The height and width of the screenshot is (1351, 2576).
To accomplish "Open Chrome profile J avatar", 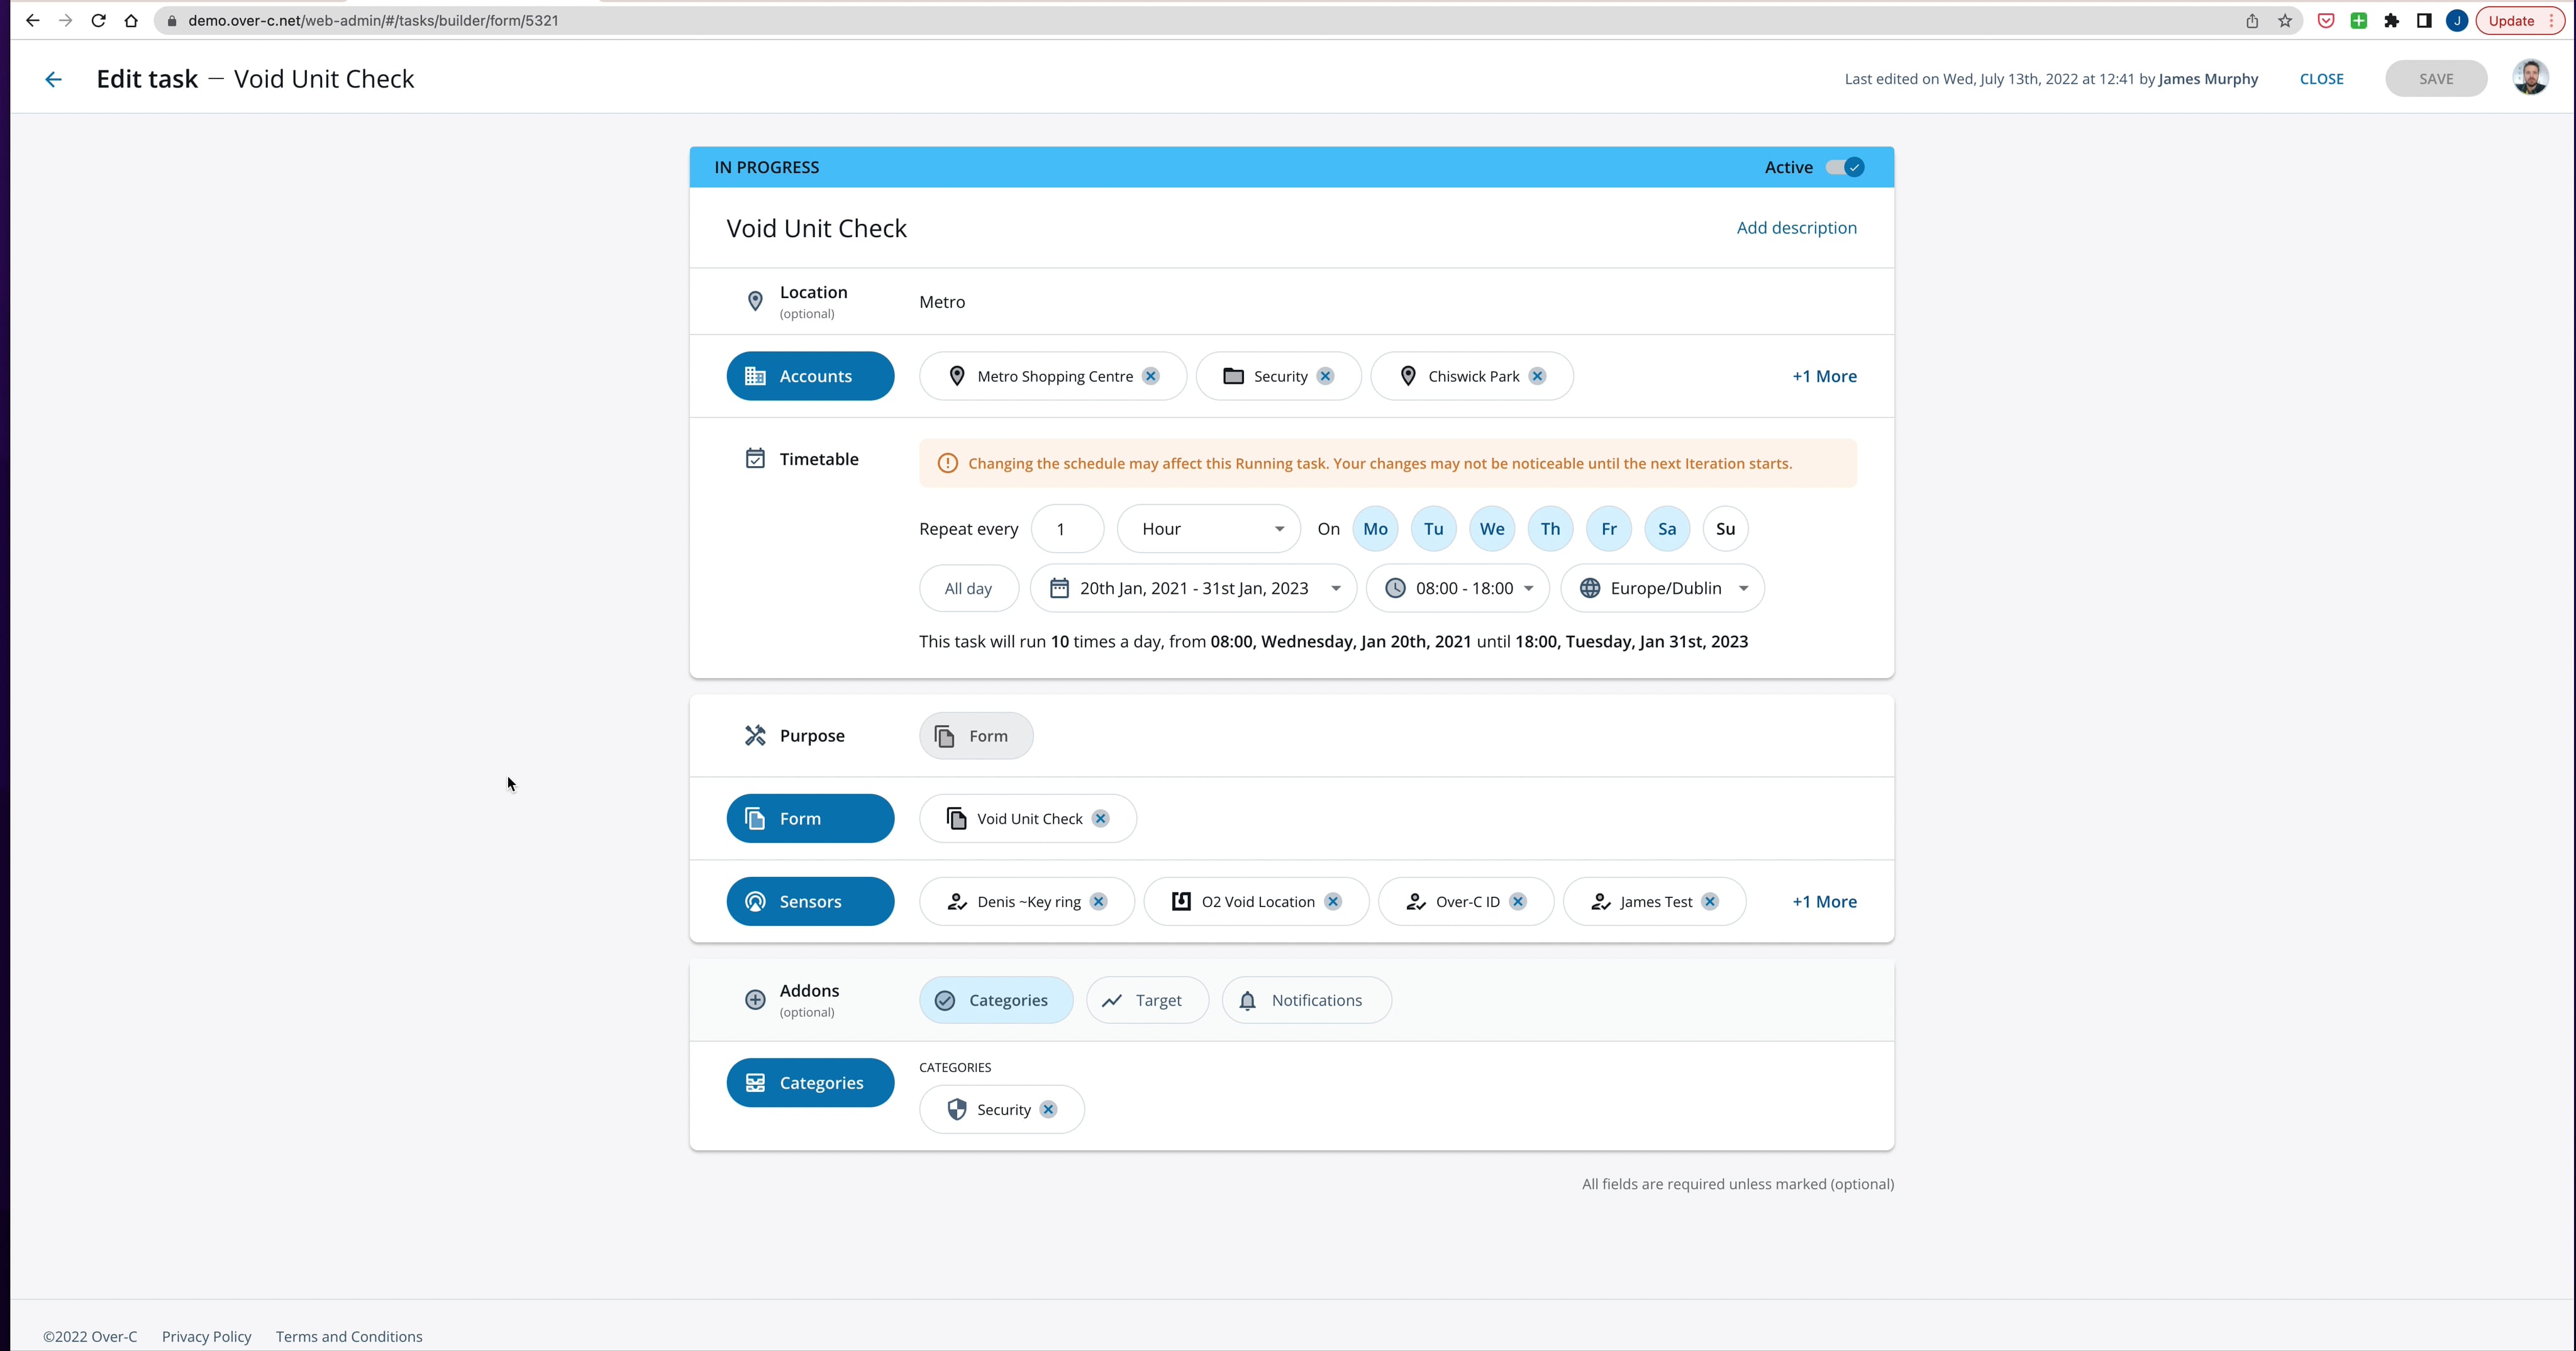I will coord(2457,20).
